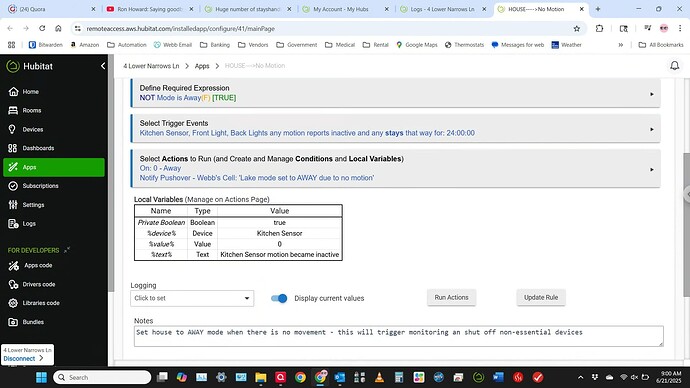Collapse the Hubitat sidebar arrow

point(103,66)
